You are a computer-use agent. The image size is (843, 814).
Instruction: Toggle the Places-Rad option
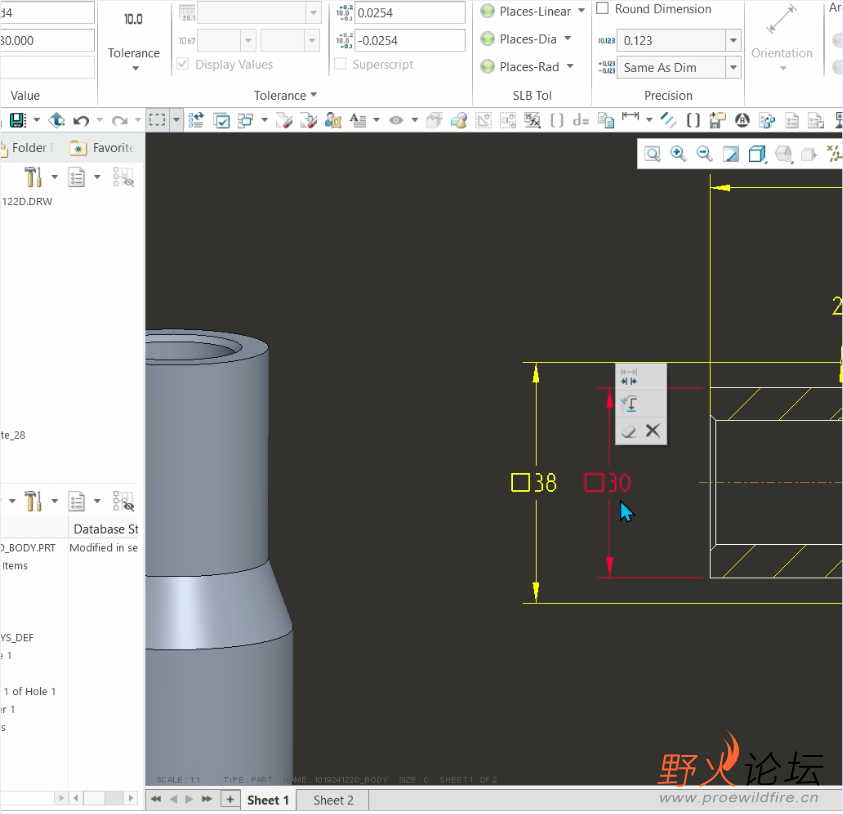pos(488,67)
